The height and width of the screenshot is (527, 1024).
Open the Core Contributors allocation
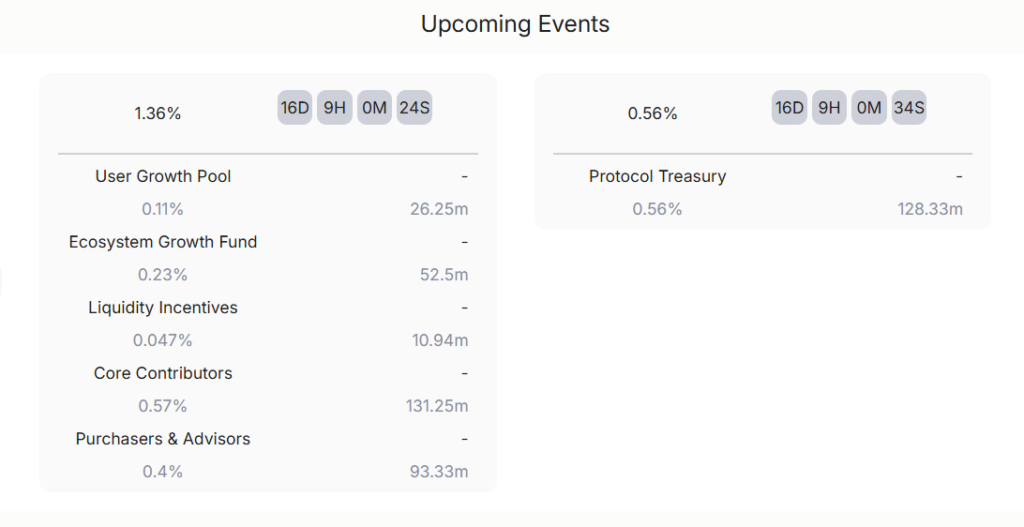(163, 373)
